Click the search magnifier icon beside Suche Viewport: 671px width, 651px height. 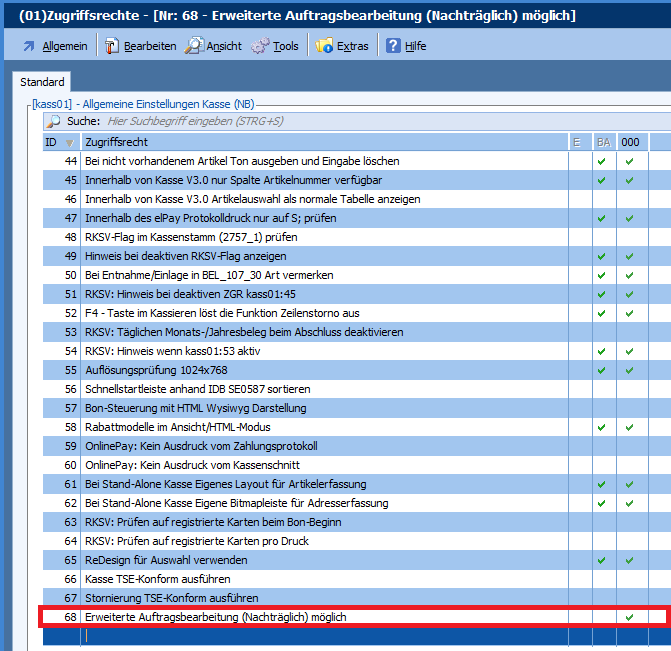pos(54,121)
